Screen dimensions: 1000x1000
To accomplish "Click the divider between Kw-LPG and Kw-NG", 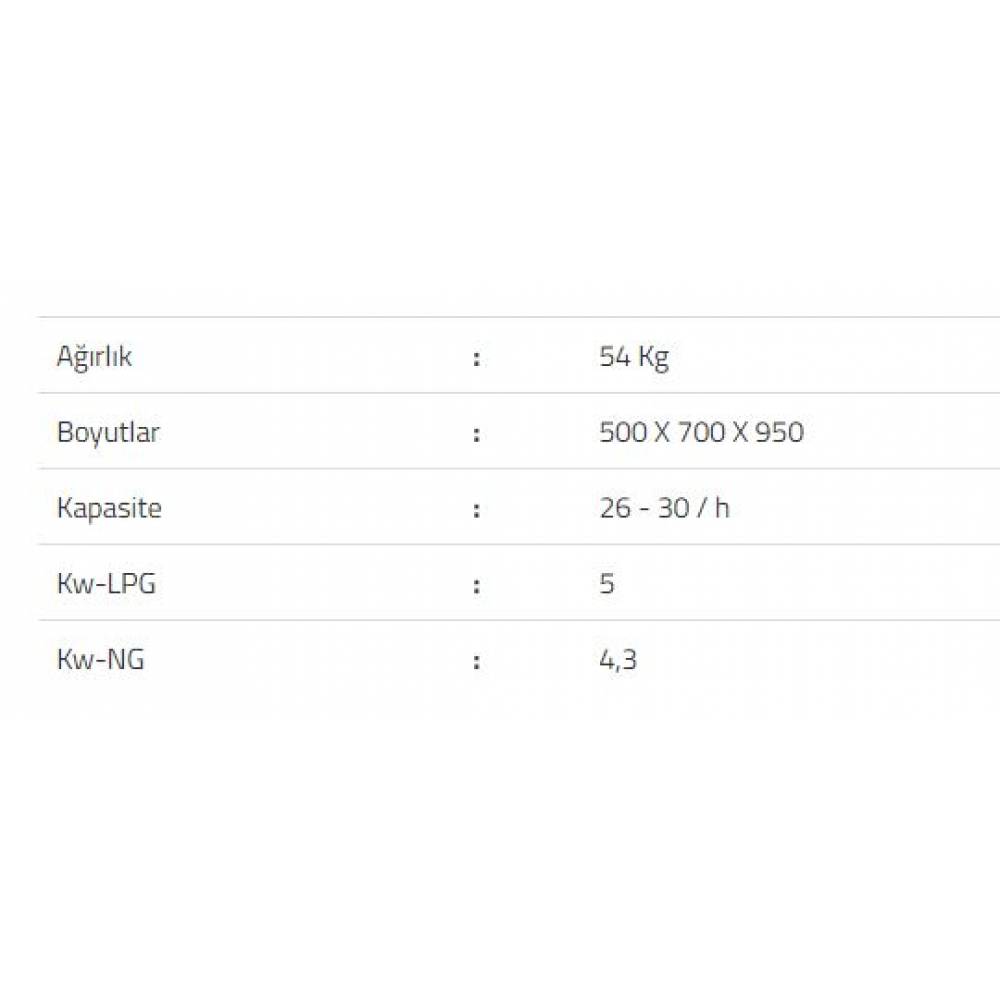I will click(500, 620).
